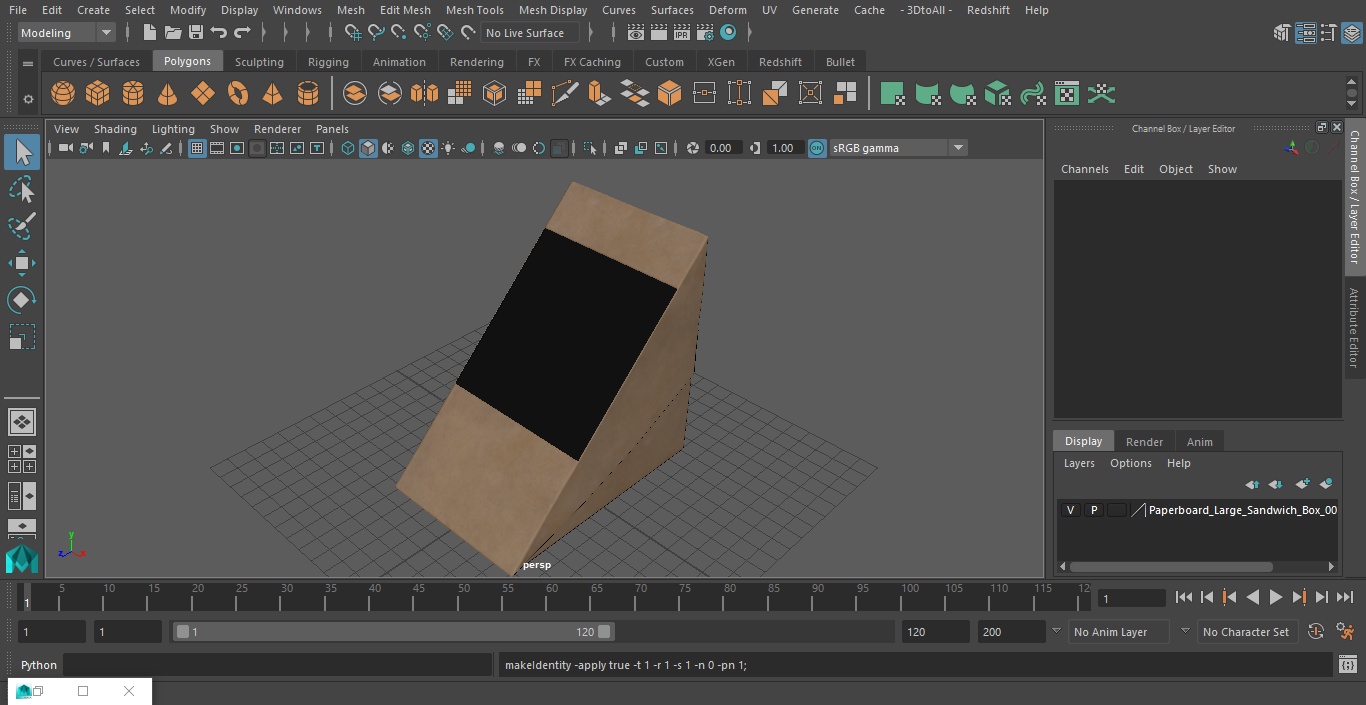Image resolution: width=1366 pixels, height=705 pixels.
Task: Toggle textured display in viewport
Action: click(x=428, y=148)
